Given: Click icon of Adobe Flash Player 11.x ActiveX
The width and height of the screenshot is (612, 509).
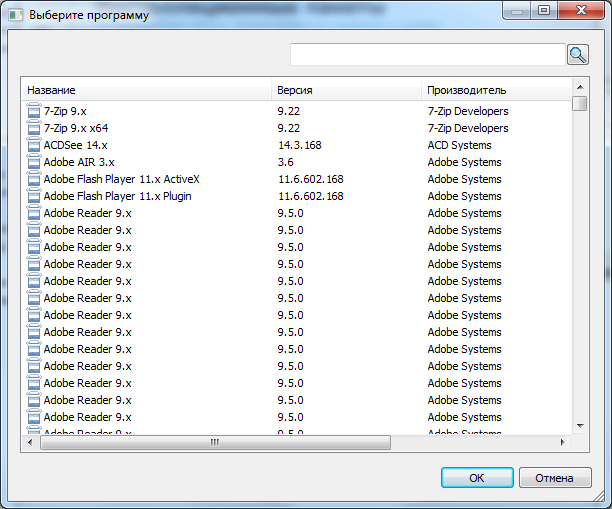Looking at the screenshot, I should point(34,179).
